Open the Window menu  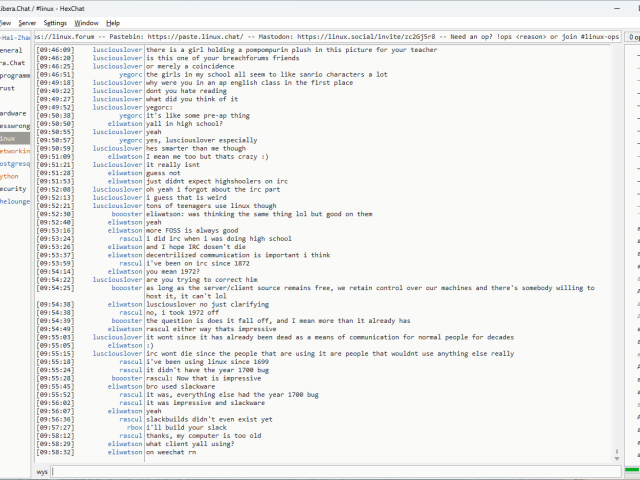pos(87,22)
